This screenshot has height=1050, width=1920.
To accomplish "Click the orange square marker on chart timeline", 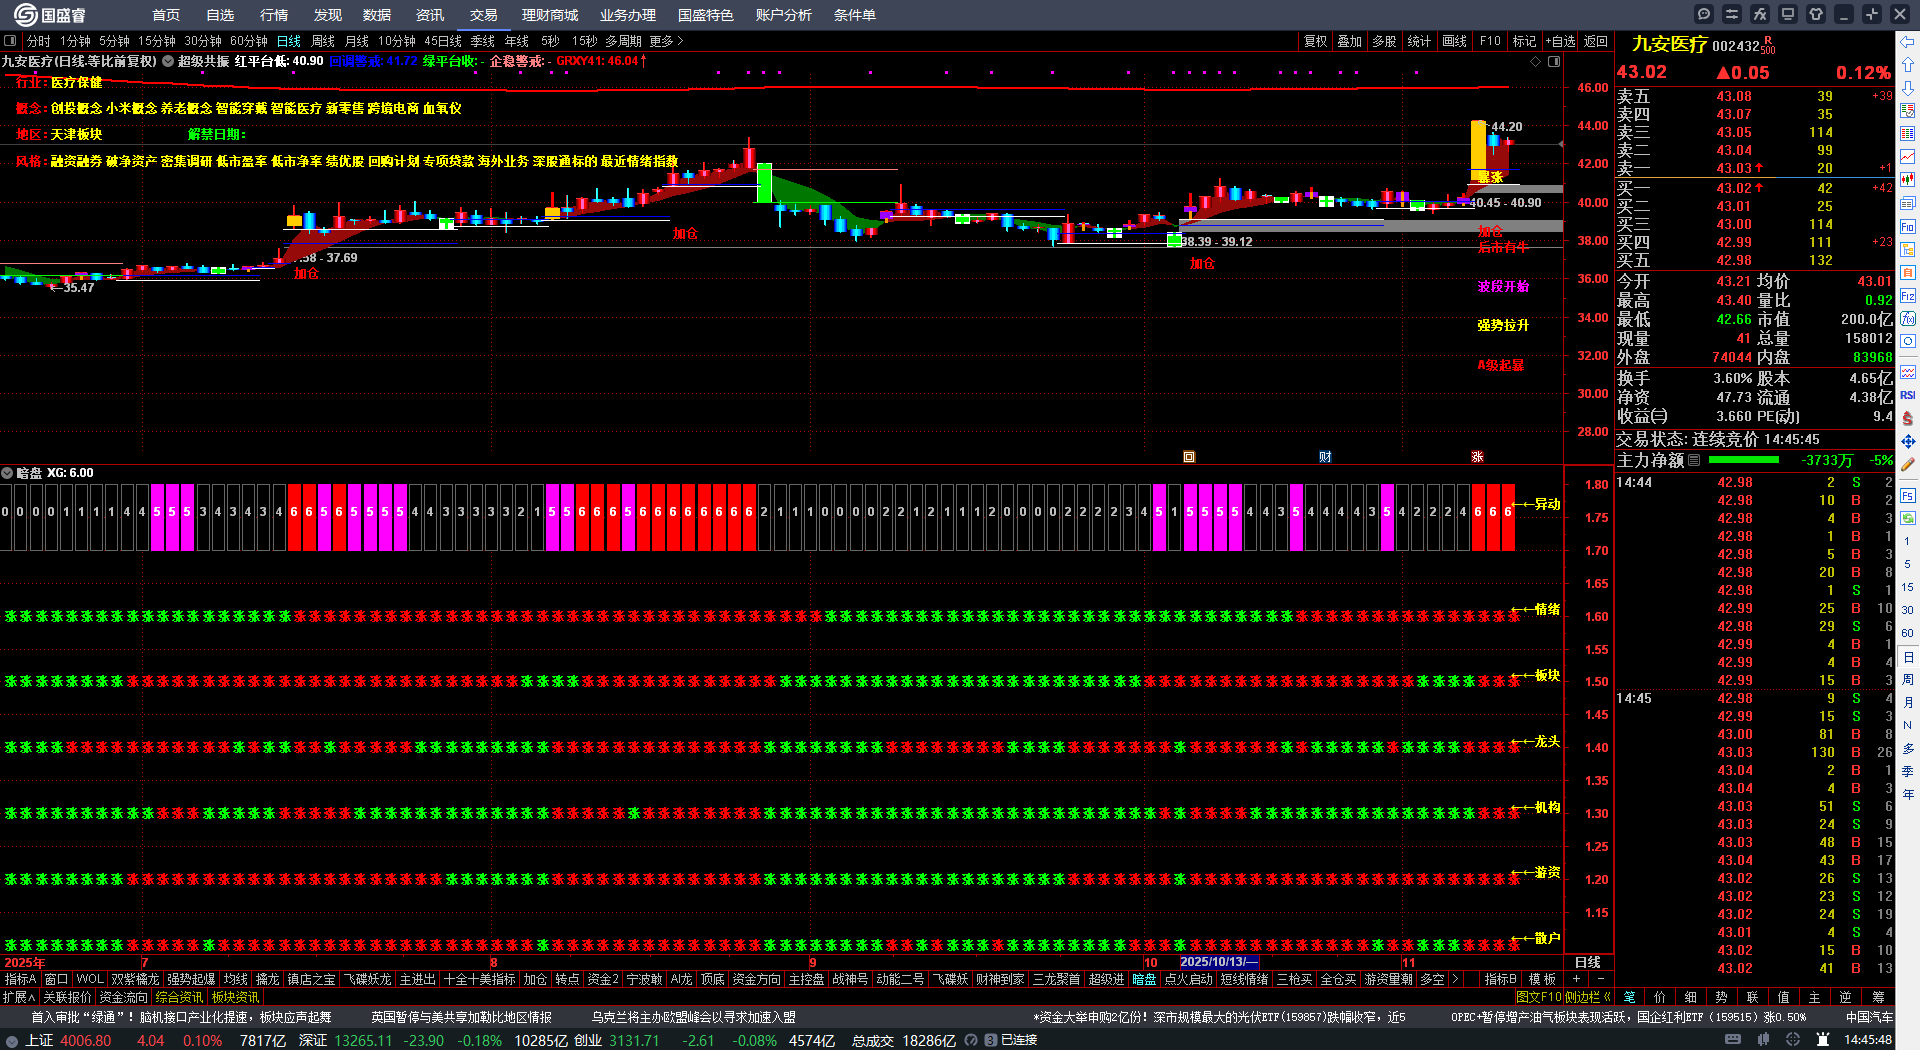I will (1189, 457).
